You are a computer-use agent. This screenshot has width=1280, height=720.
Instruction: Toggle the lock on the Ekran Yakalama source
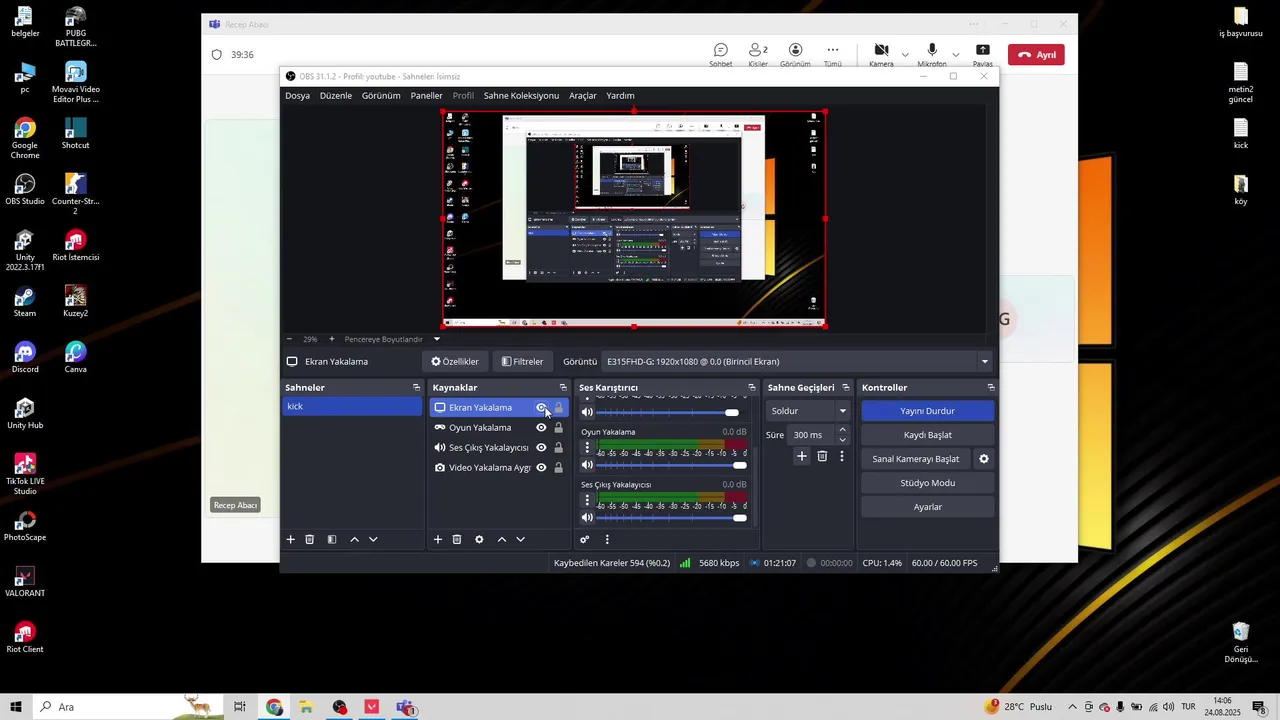point(559,408)
